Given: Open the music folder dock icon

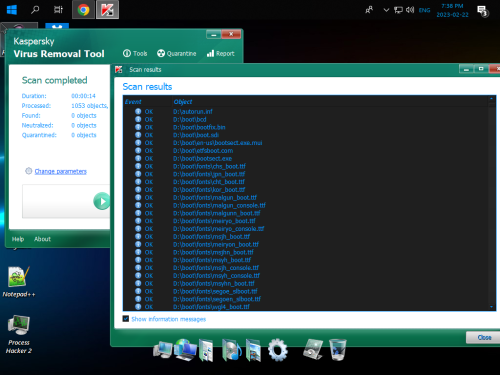Looking at the screenshot, I should coord(232,350).
